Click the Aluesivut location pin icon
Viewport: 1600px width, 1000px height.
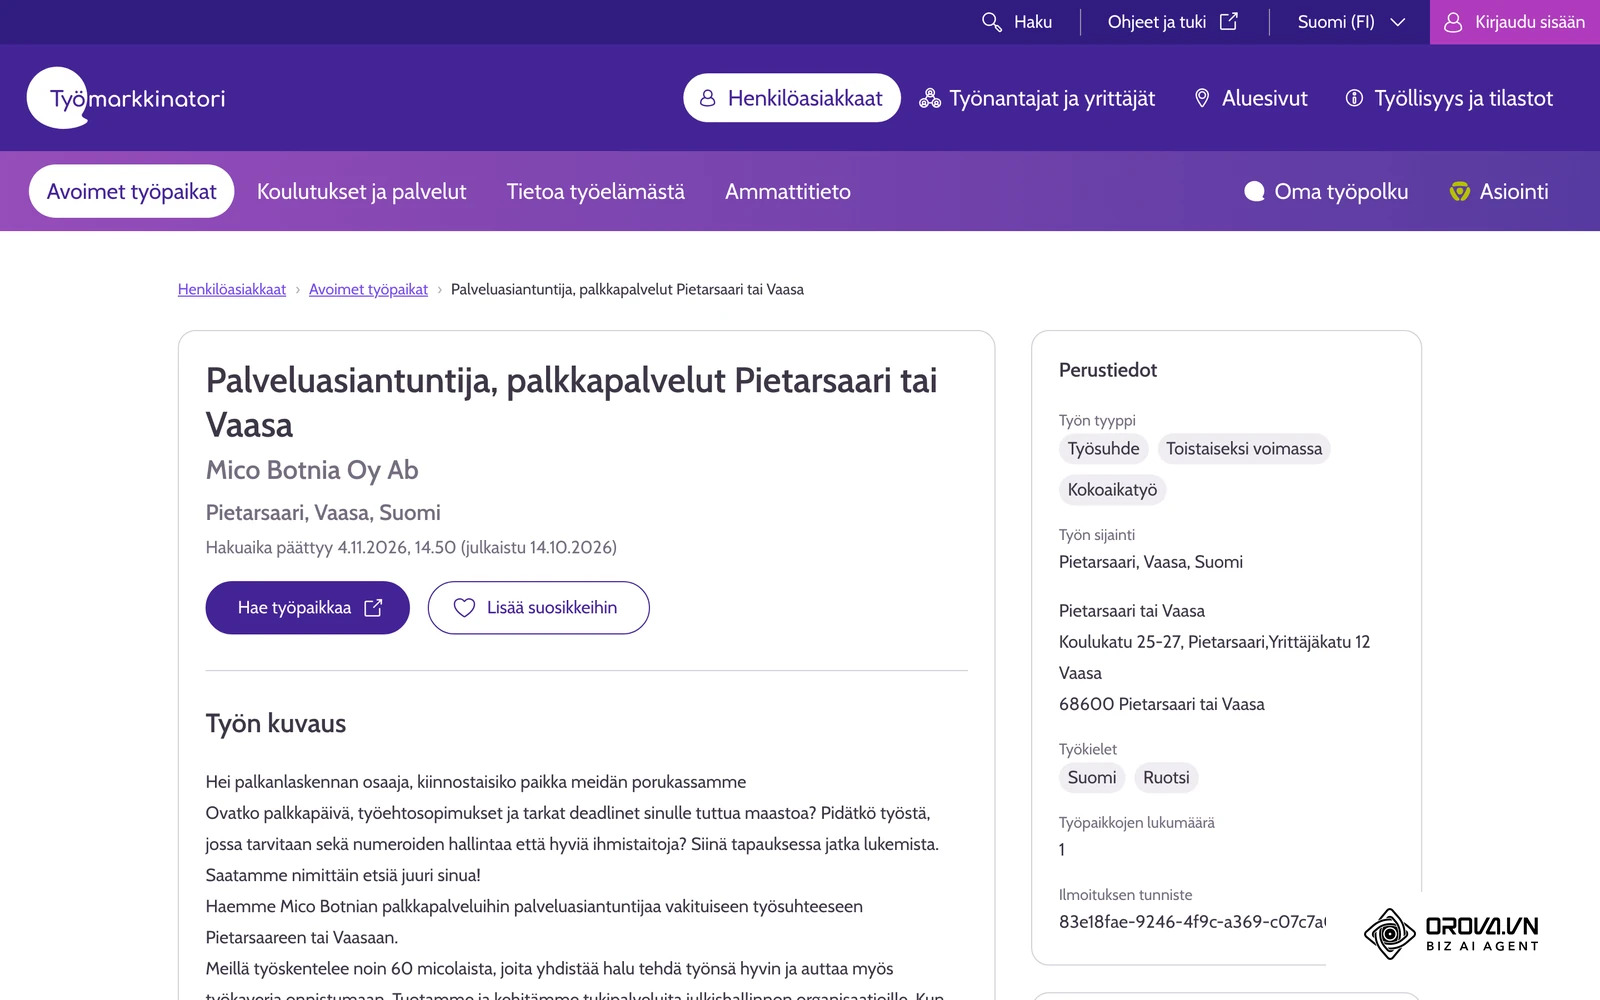point(1202,98)
